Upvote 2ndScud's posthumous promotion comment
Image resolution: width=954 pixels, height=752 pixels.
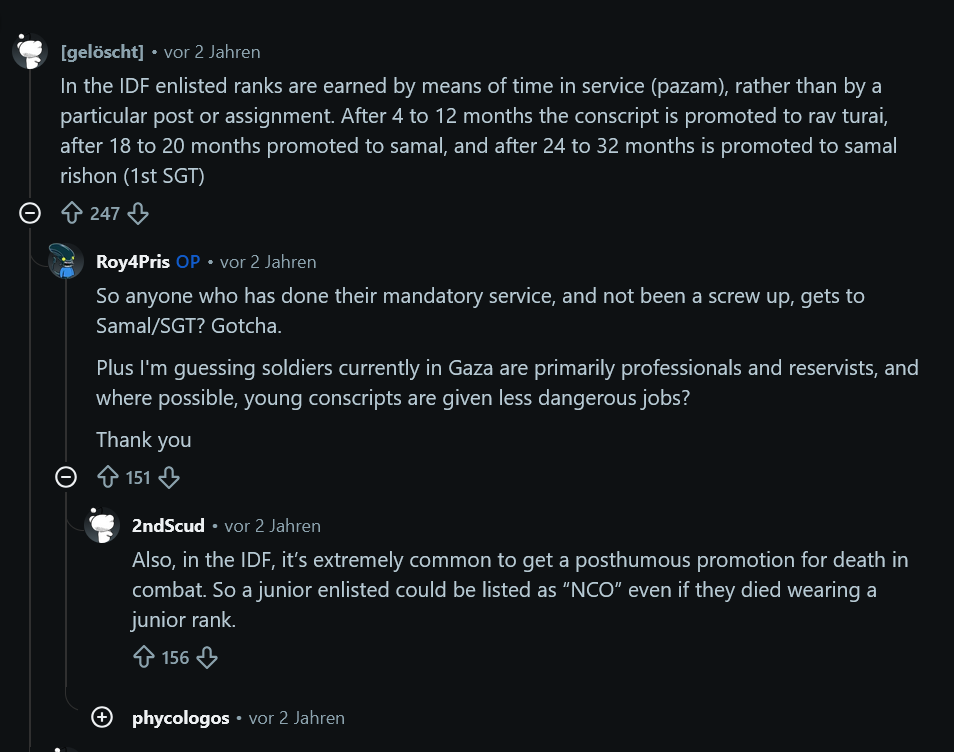(x=144, y=657)
